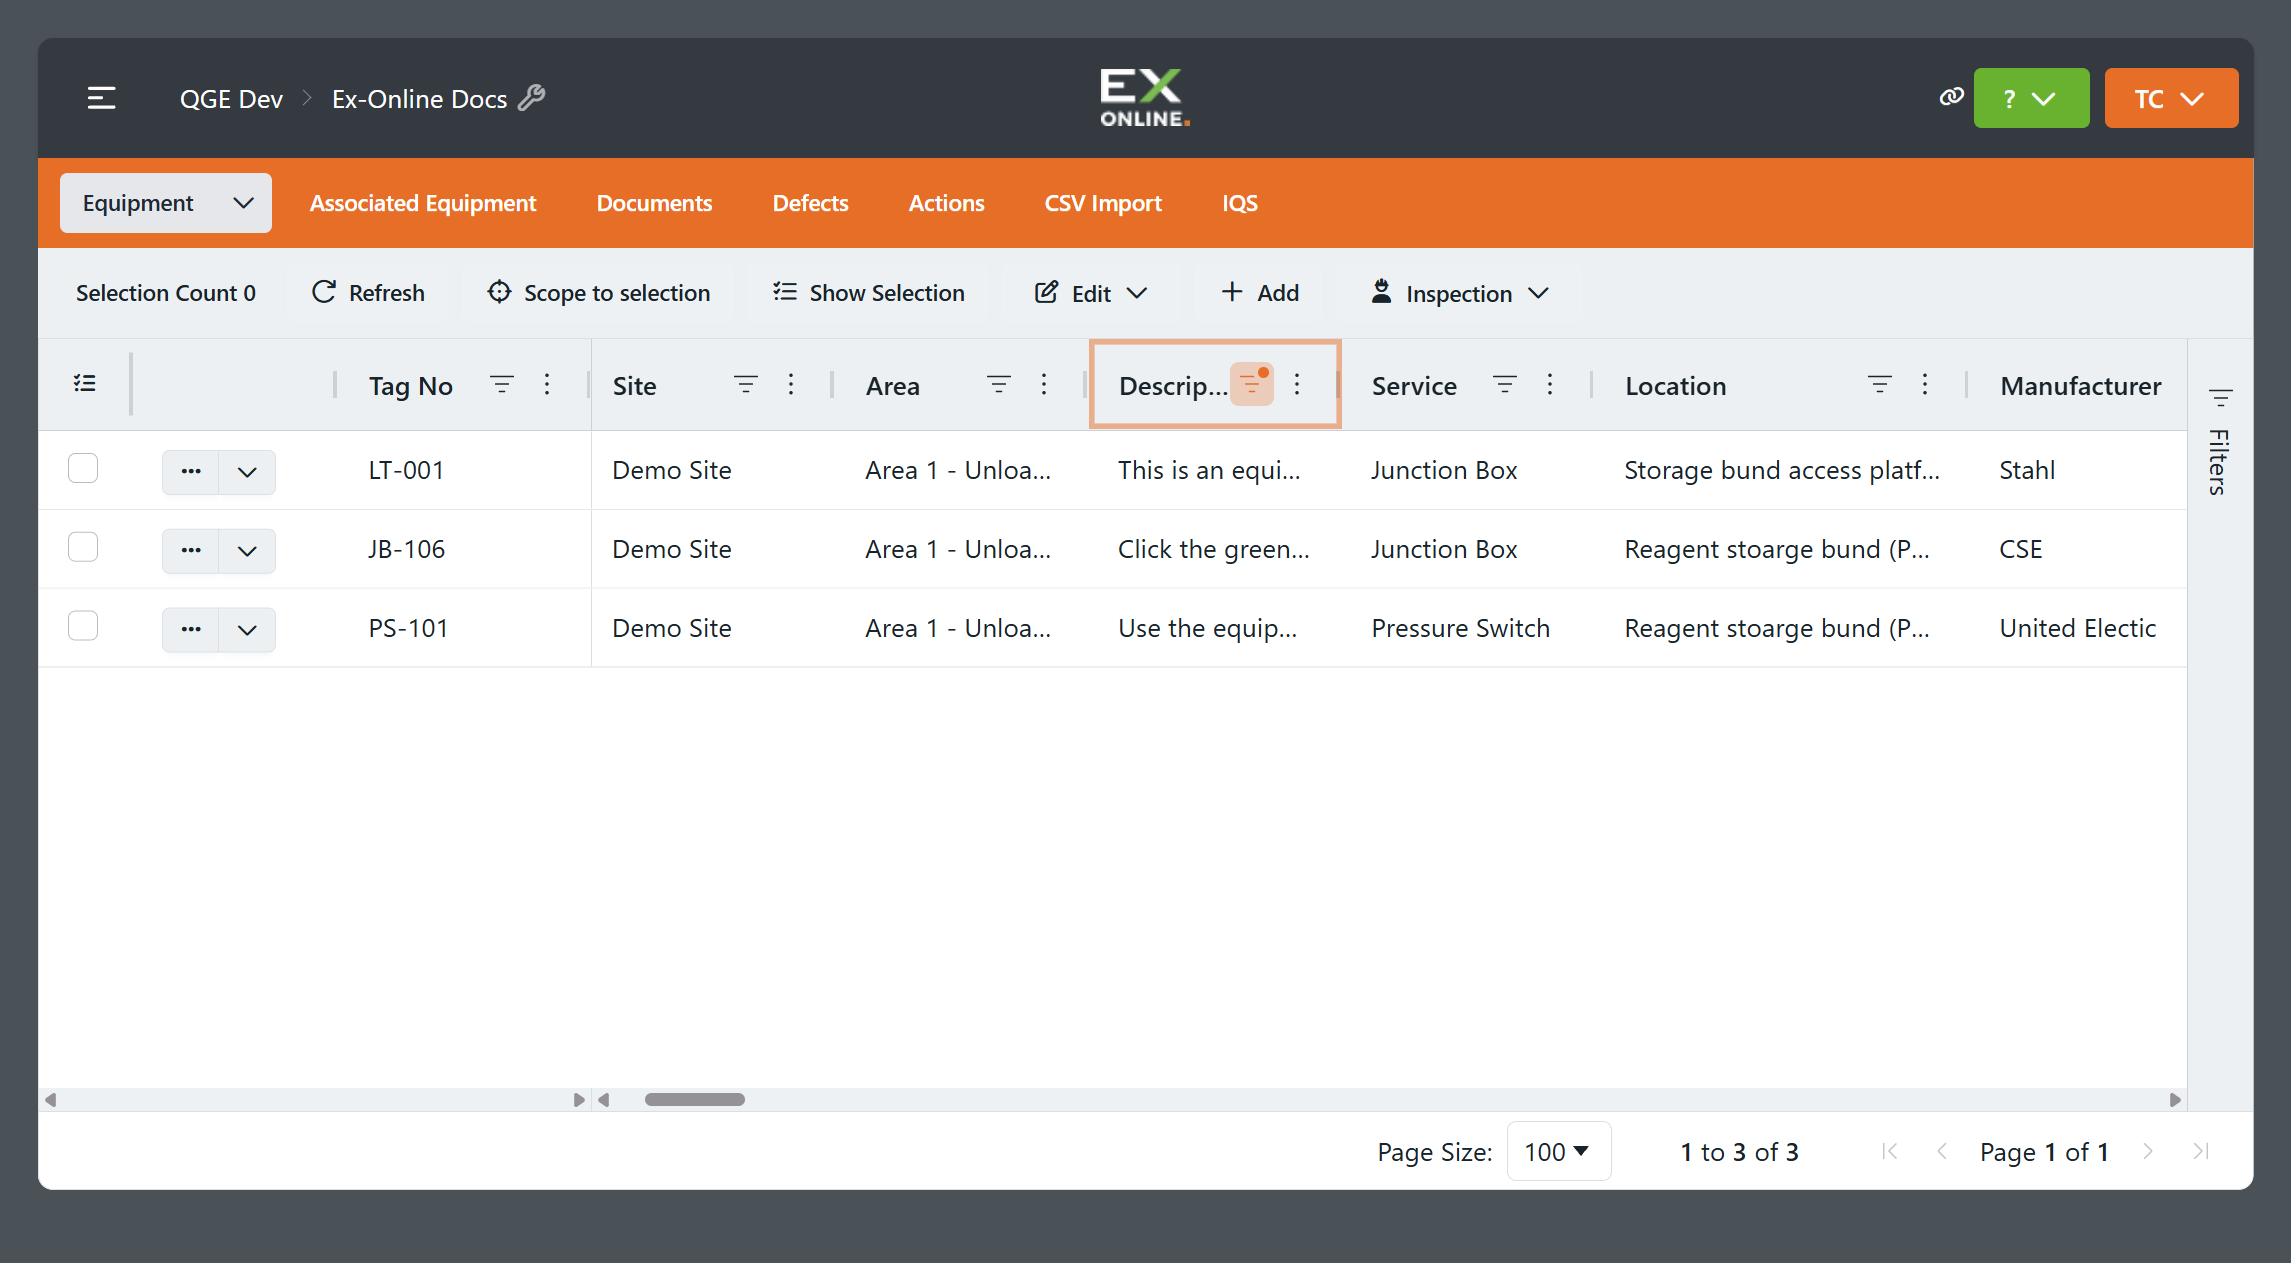This screenshot has height=1263, width=2291.
Task: Tick the checkbox for PS-101
Action: (83, 626)
